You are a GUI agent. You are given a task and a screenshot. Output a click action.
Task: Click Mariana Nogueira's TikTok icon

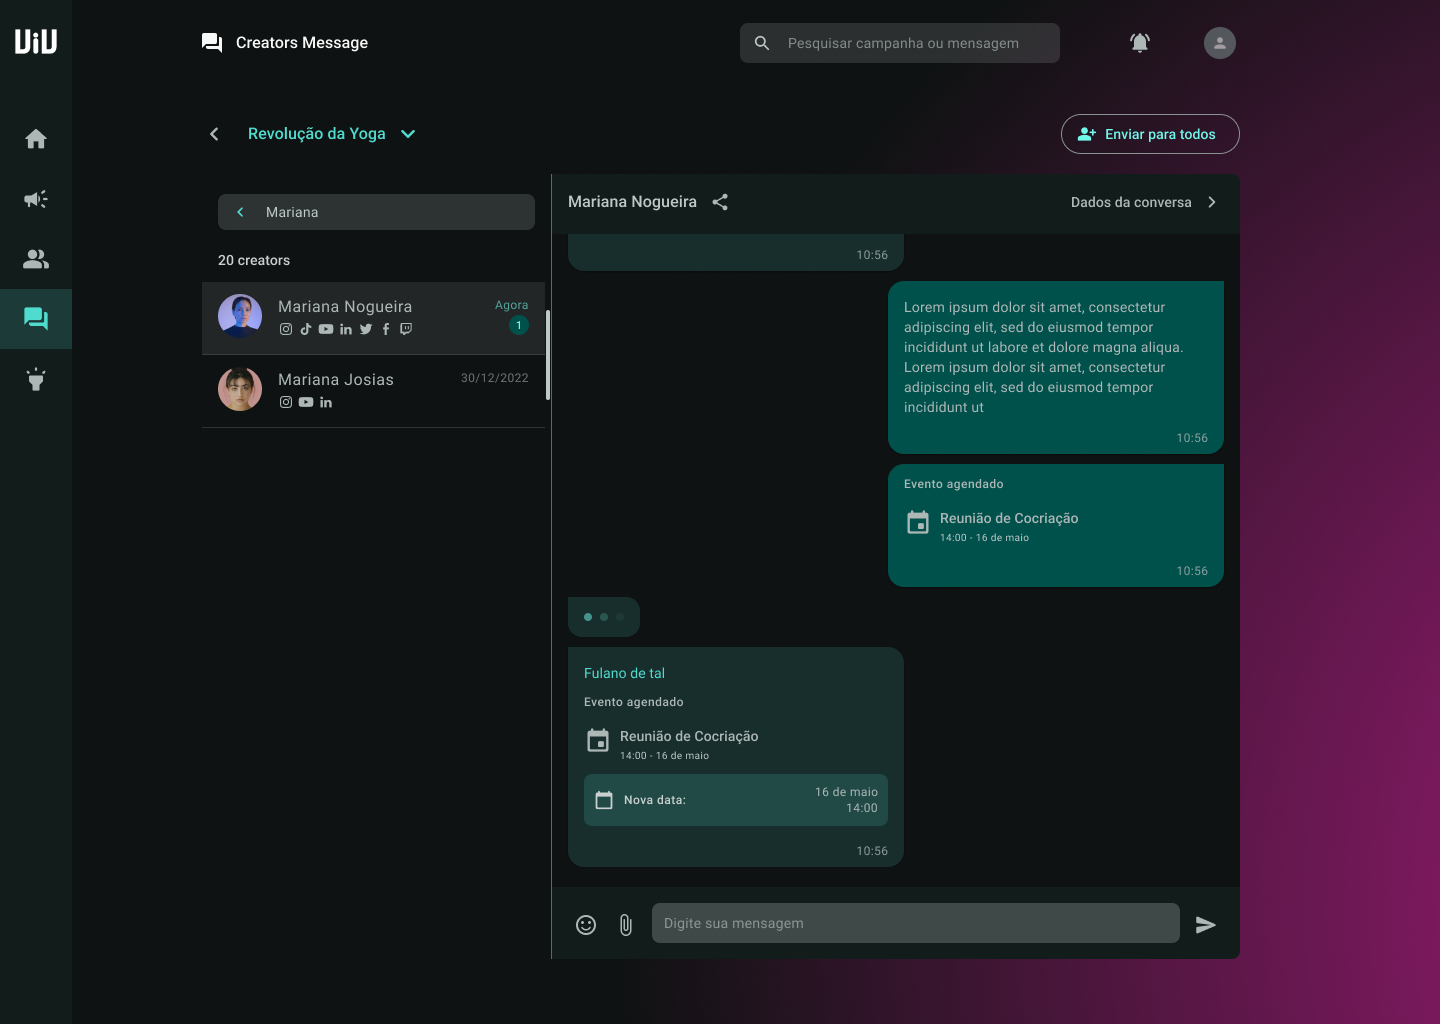pos(306,329)
